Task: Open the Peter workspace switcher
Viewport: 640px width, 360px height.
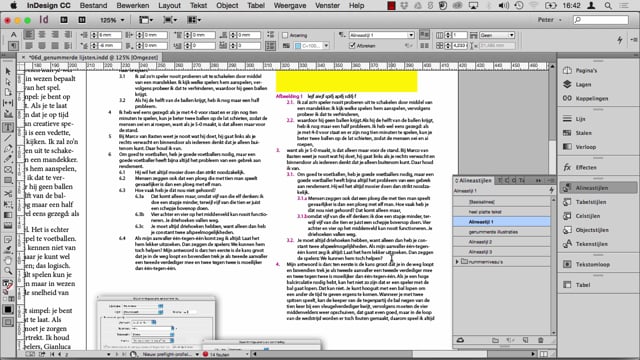Action: (x=549, y=20)
